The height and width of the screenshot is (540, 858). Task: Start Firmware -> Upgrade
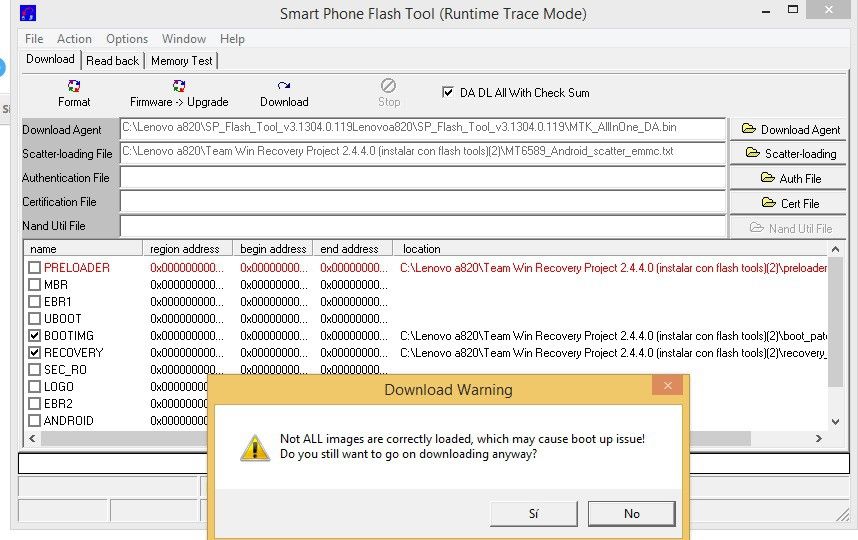179,94
